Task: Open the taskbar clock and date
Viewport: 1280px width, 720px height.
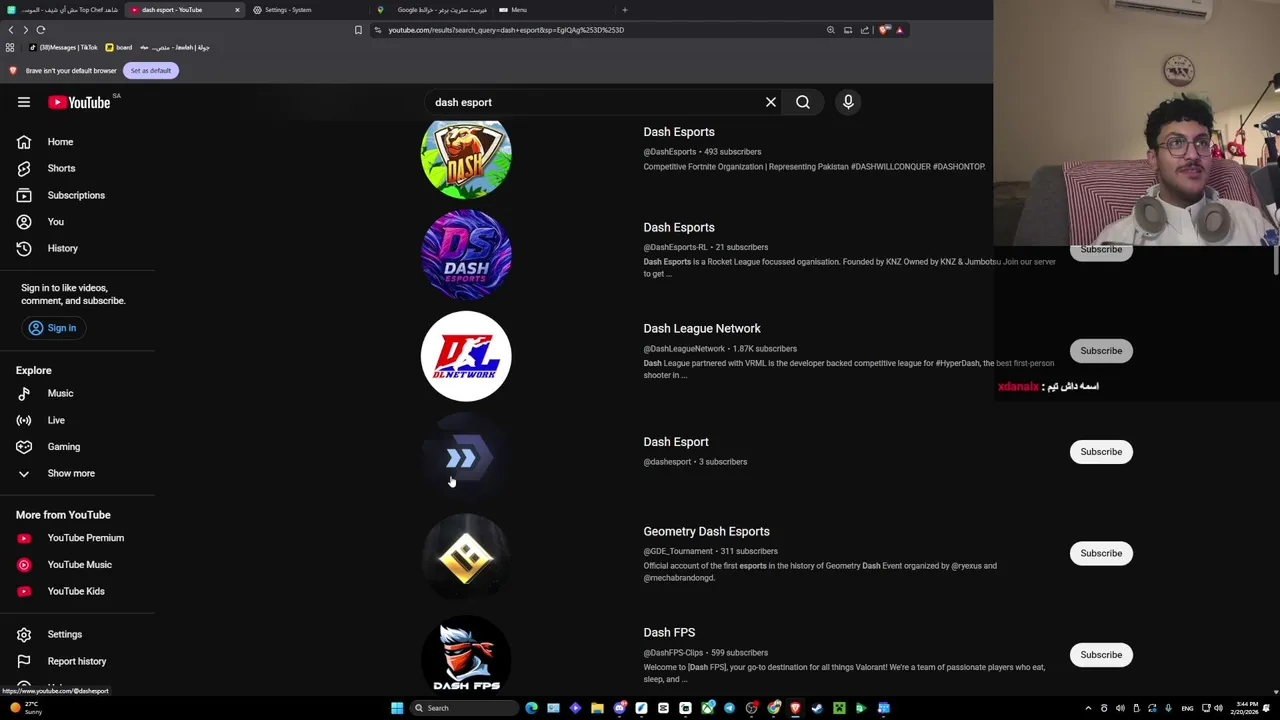Action: point(1246,708)
